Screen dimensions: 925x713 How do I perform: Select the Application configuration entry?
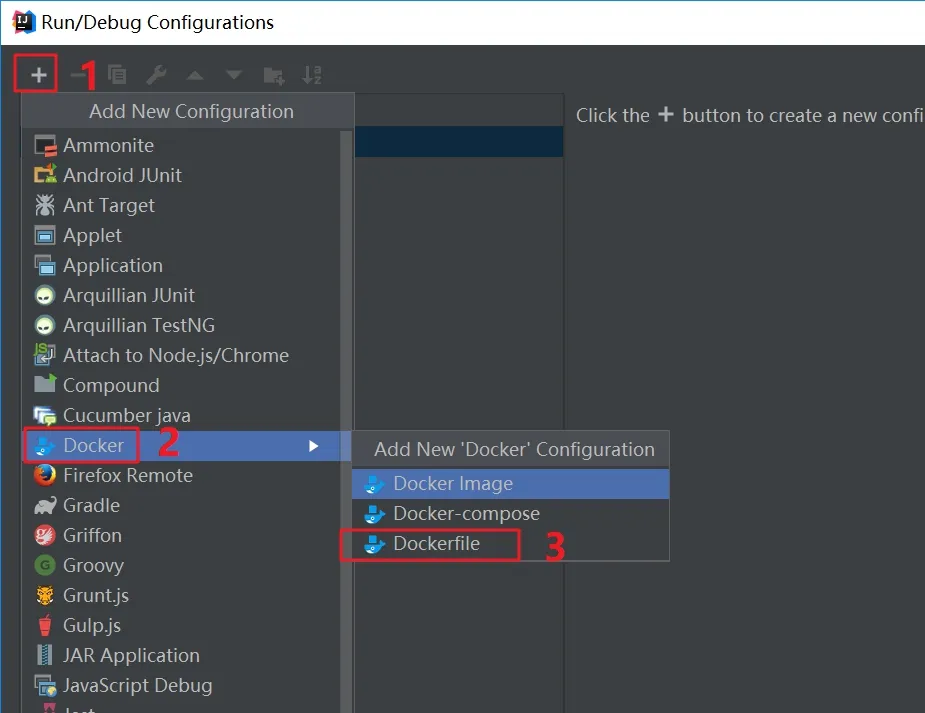pos(181,265)
